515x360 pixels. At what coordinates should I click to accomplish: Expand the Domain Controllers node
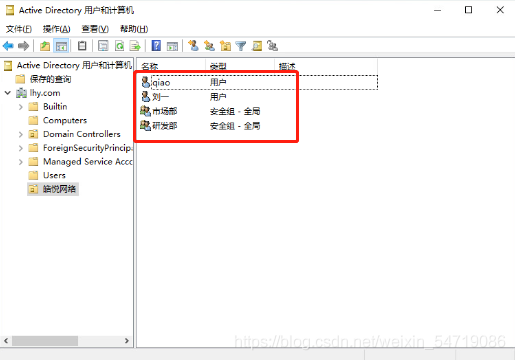click(x=21, y=134)
